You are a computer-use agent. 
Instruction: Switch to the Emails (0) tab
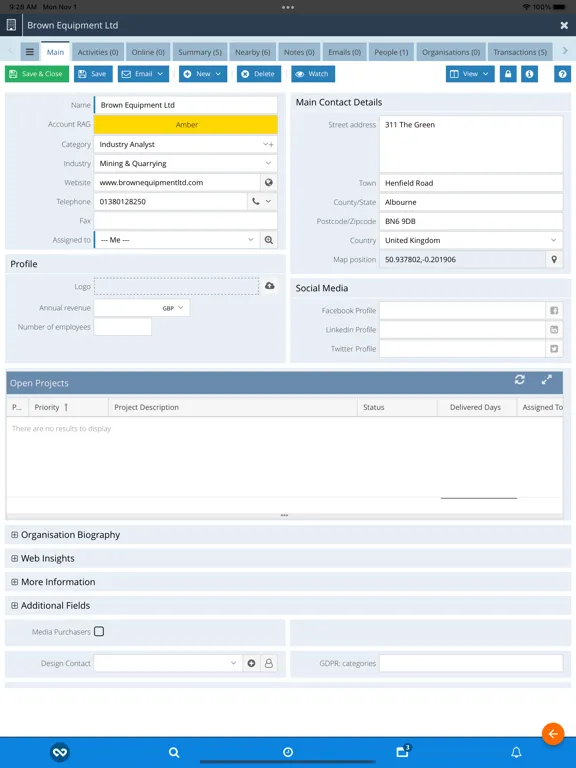(345, 52)
